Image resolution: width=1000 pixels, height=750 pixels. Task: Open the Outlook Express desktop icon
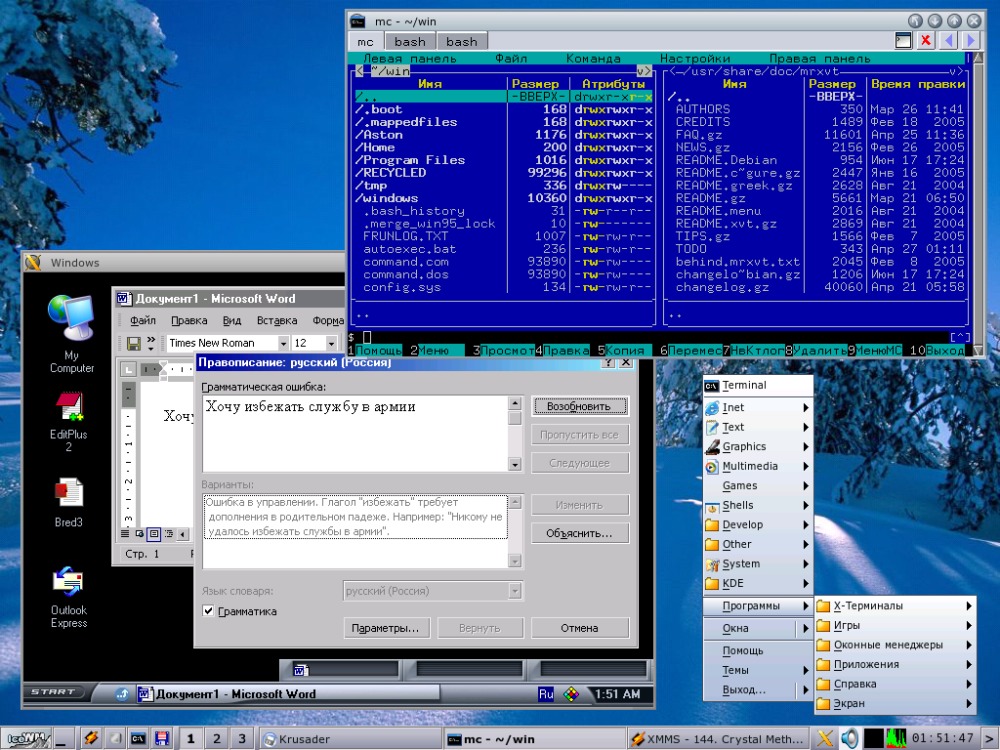coord(68,597)
